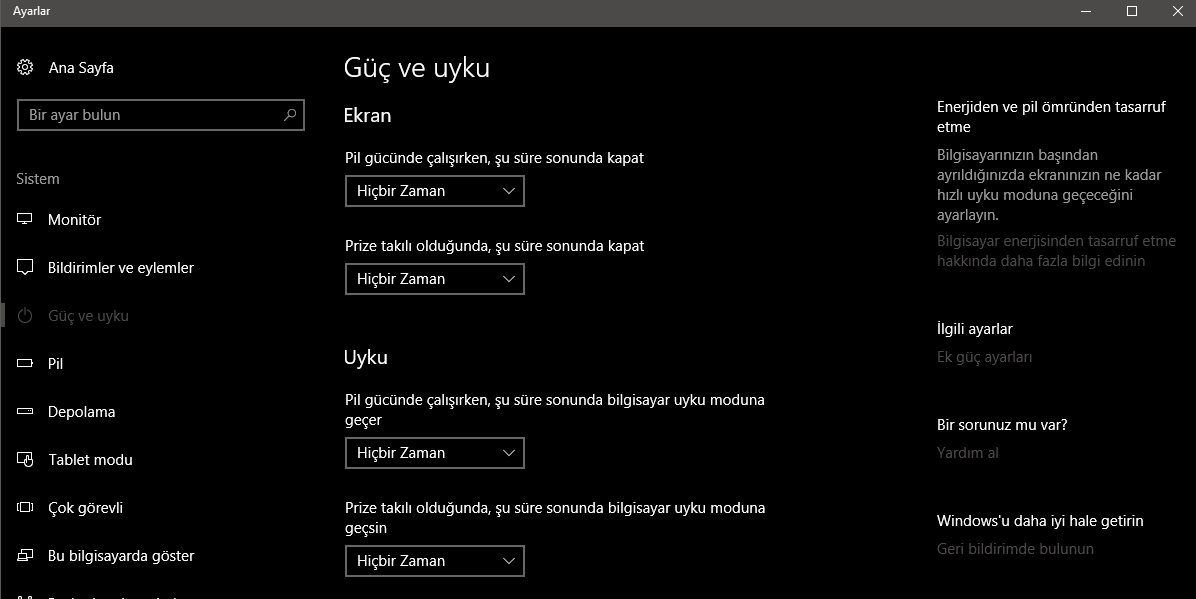Expand screen-off dropdown when plugged in
This screenshot has width=1196, height=599.
coord(435,279)
